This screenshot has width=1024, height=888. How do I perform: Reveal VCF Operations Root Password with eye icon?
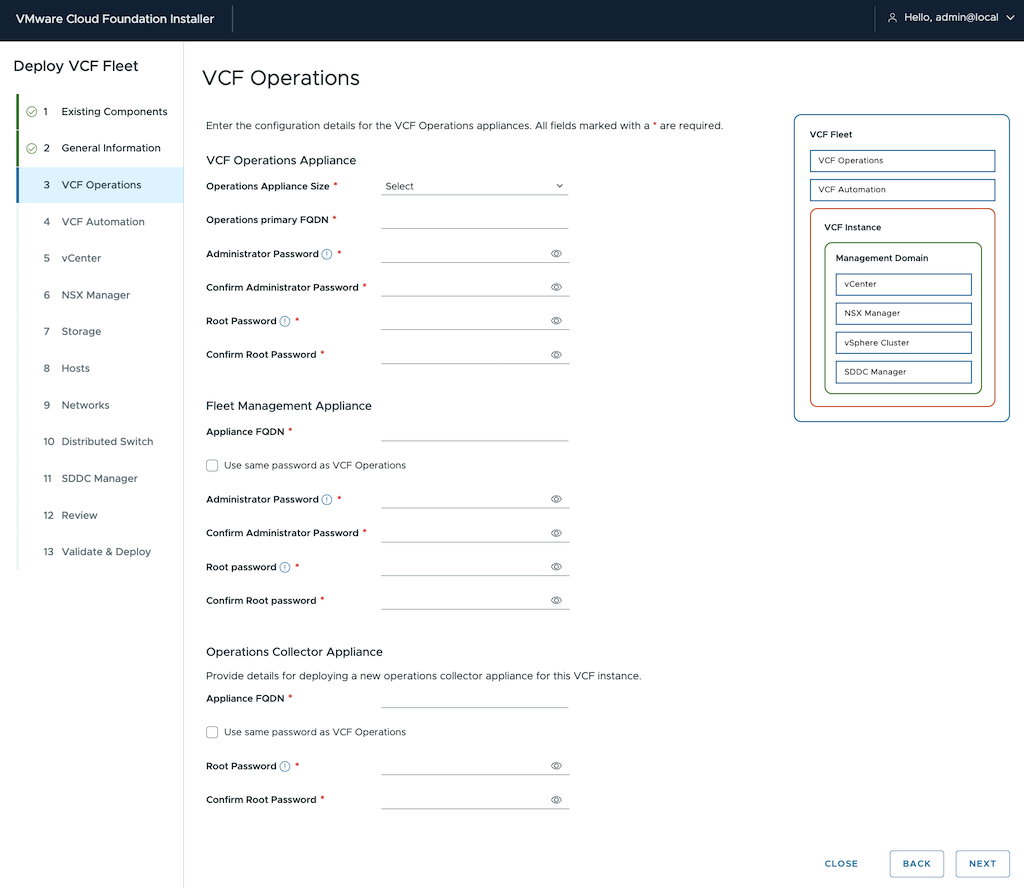[x=556, y=321]
